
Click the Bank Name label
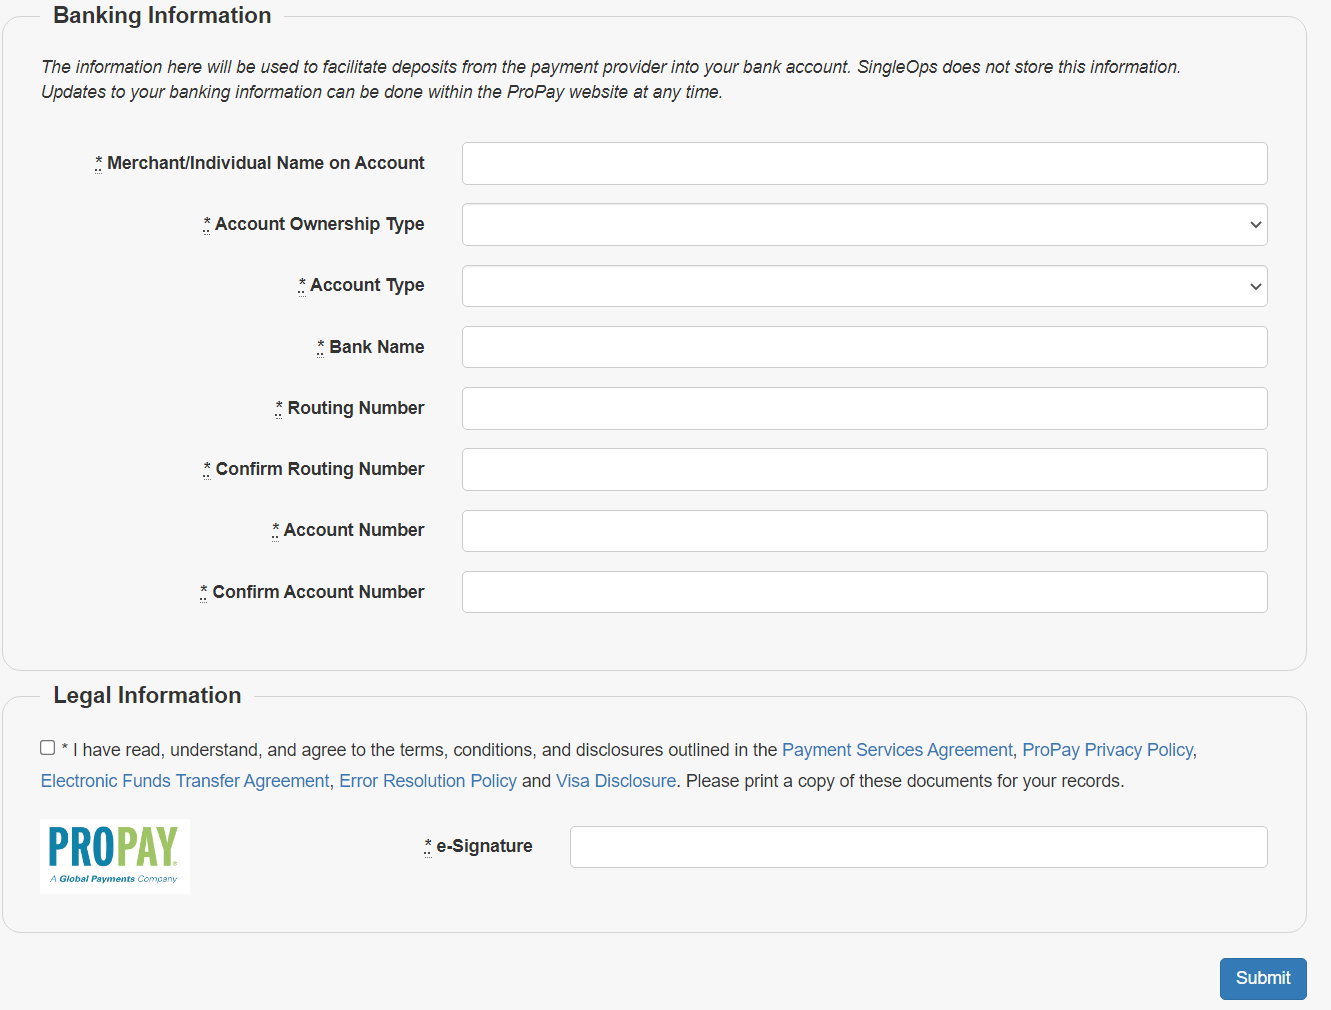(x=370, y=347)
